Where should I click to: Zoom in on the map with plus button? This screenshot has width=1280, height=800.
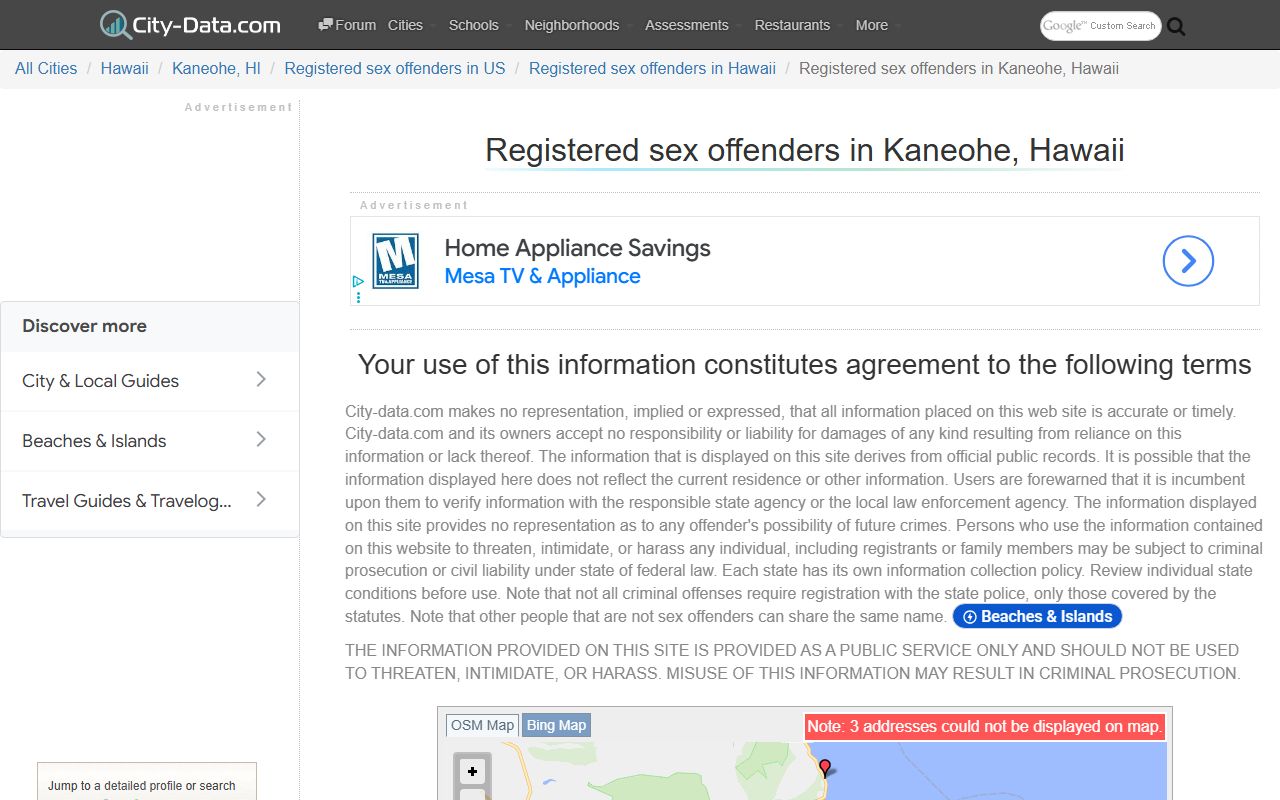(472, 771)
